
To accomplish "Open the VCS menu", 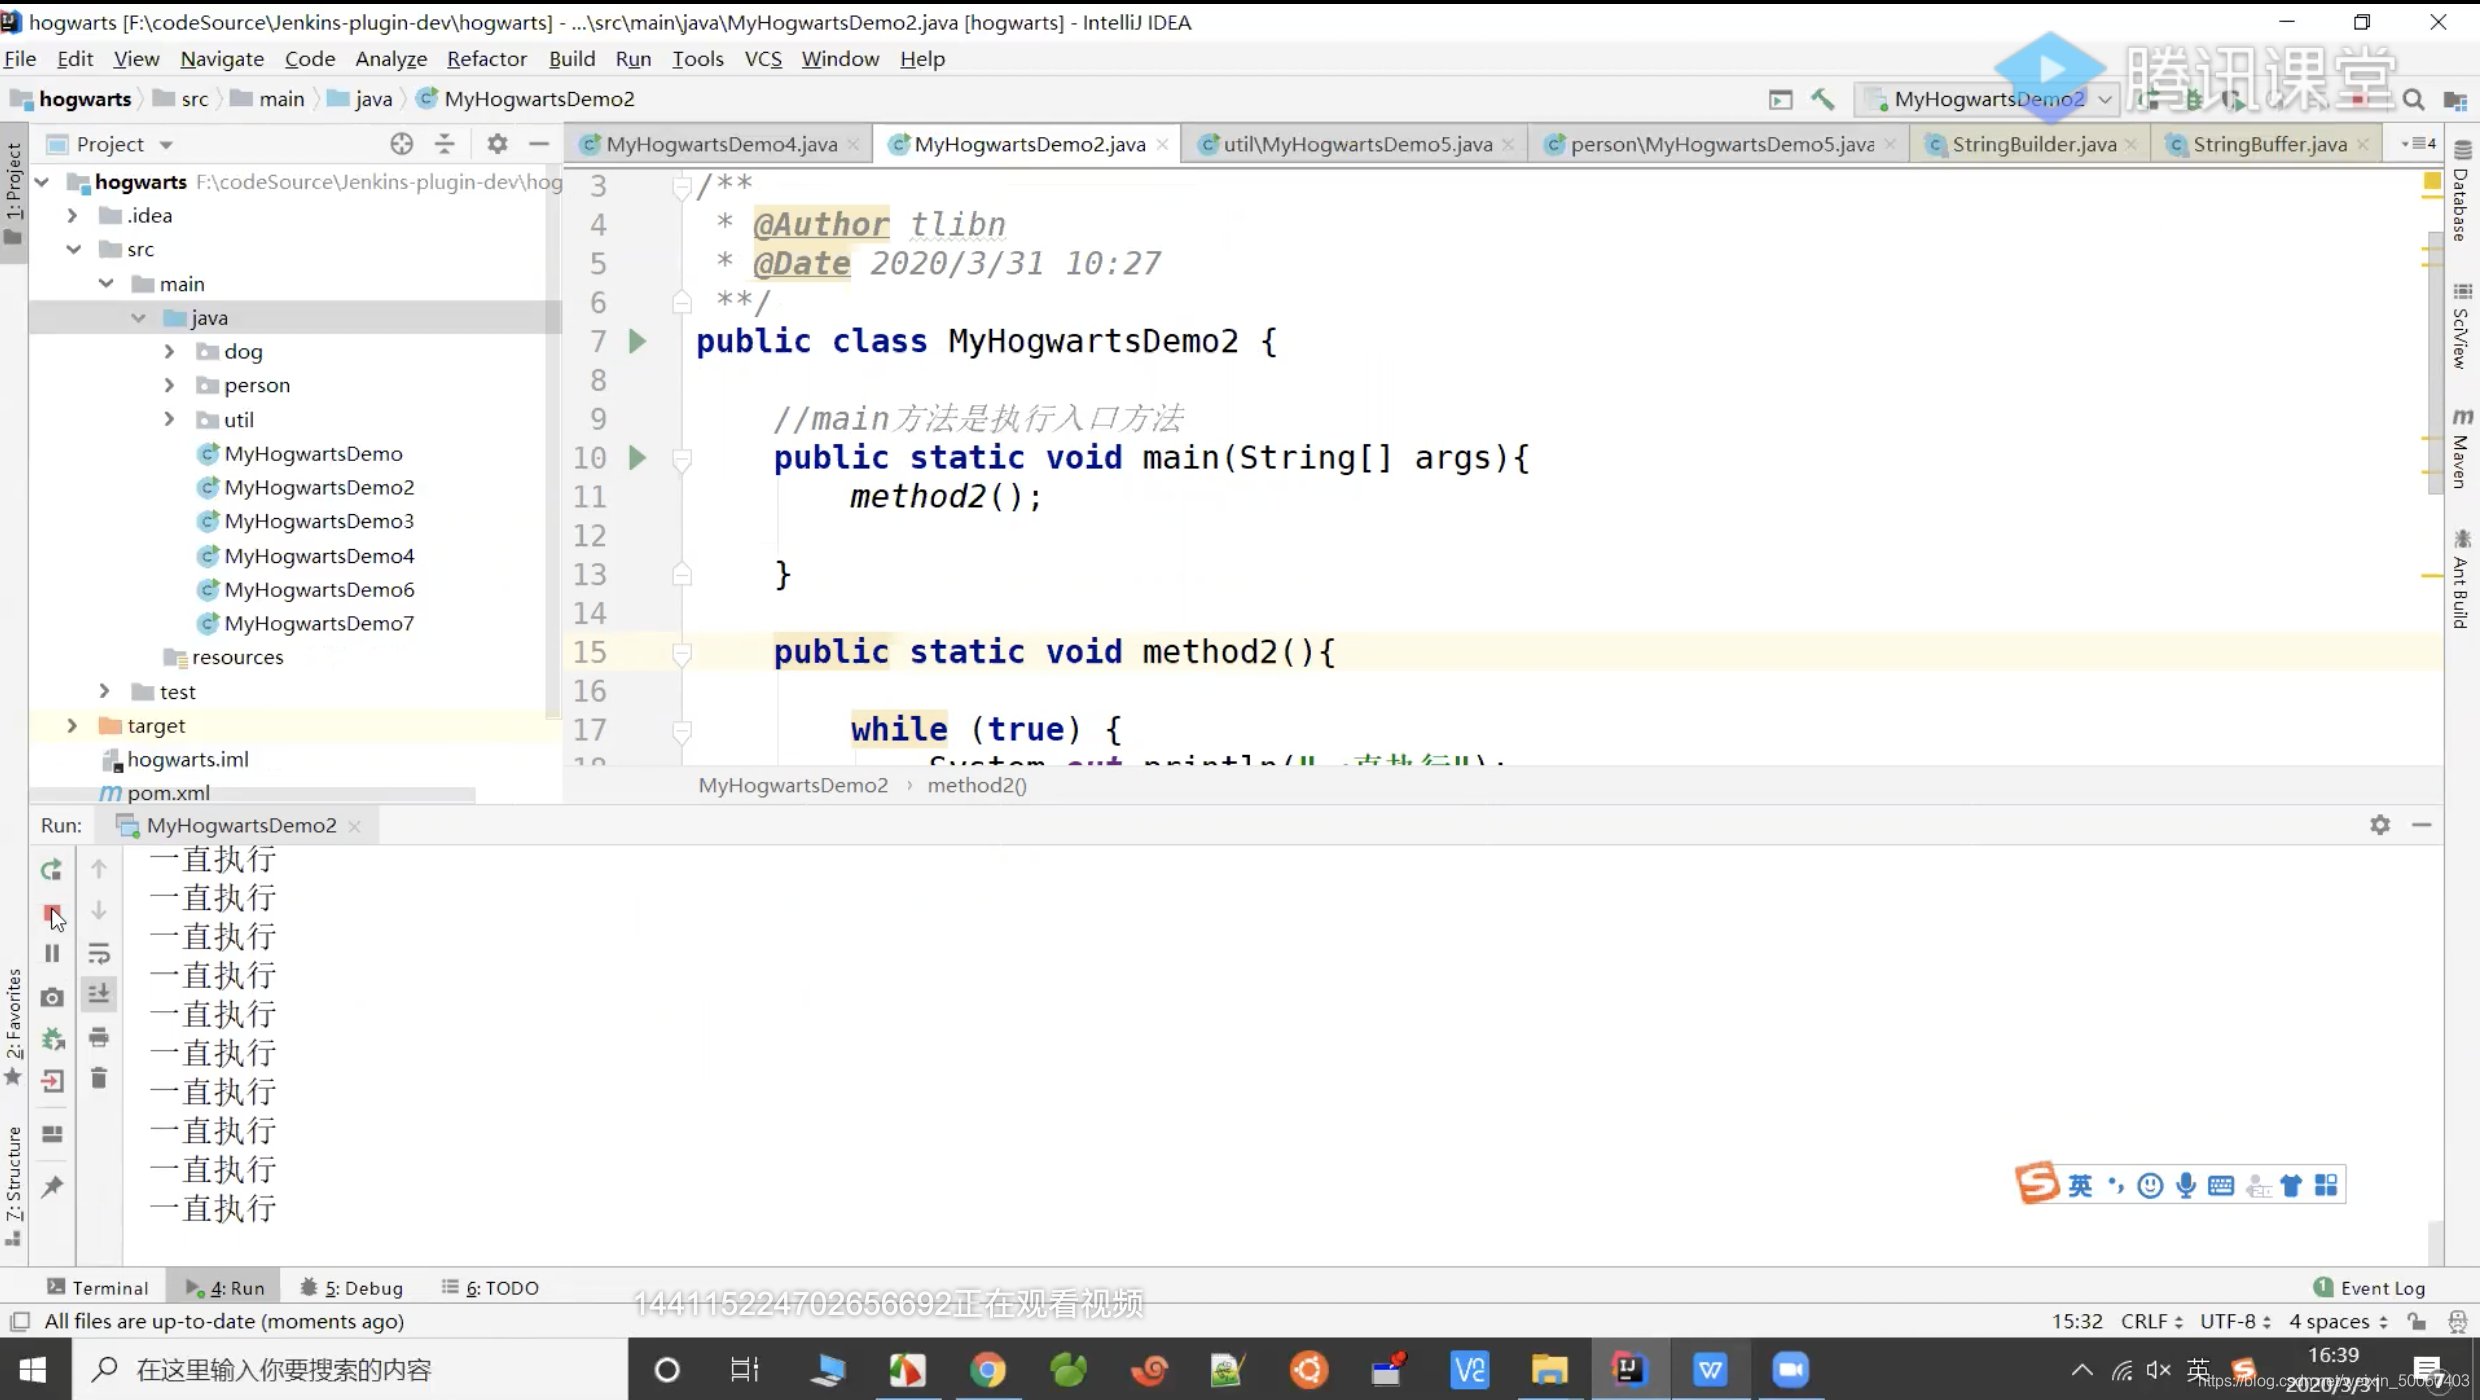I will click(761, 58).
